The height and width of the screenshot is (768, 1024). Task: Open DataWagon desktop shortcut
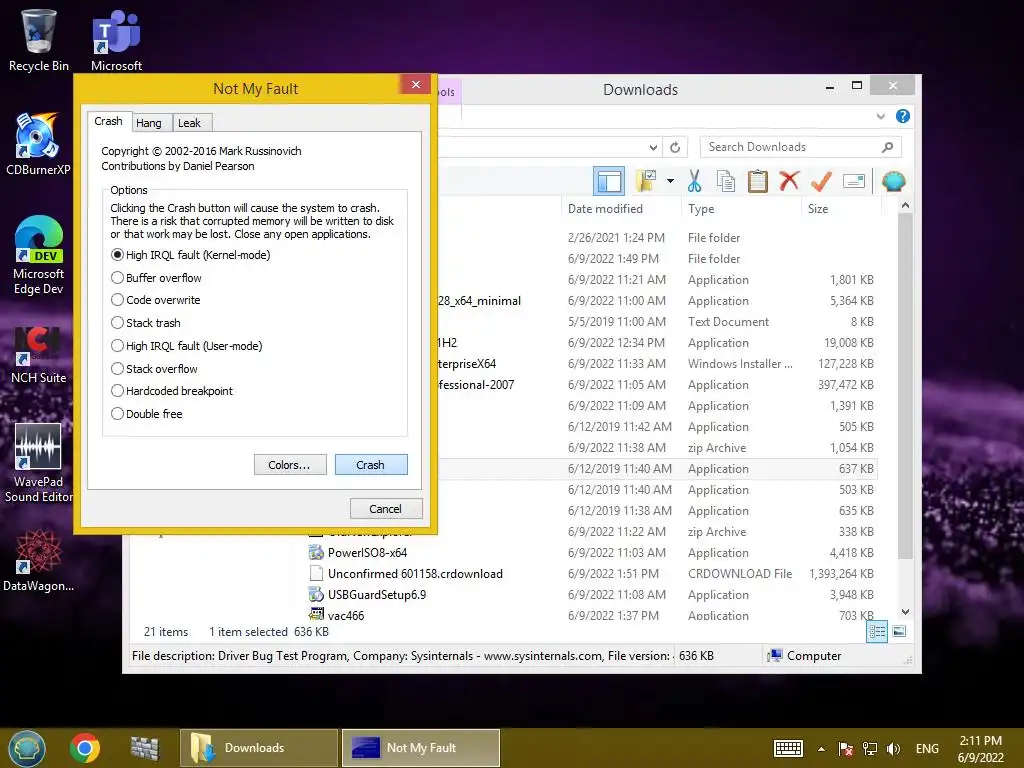(38, 560)
